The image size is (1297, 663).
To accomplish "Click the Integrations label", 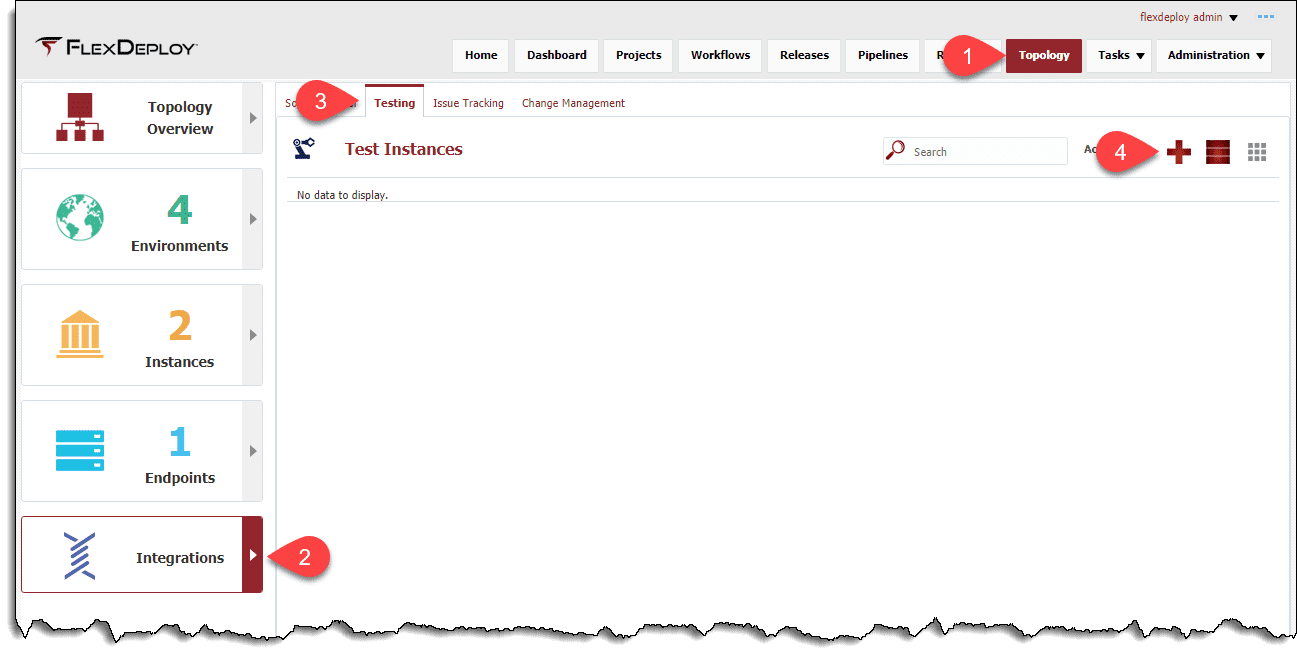I will 180,558.
